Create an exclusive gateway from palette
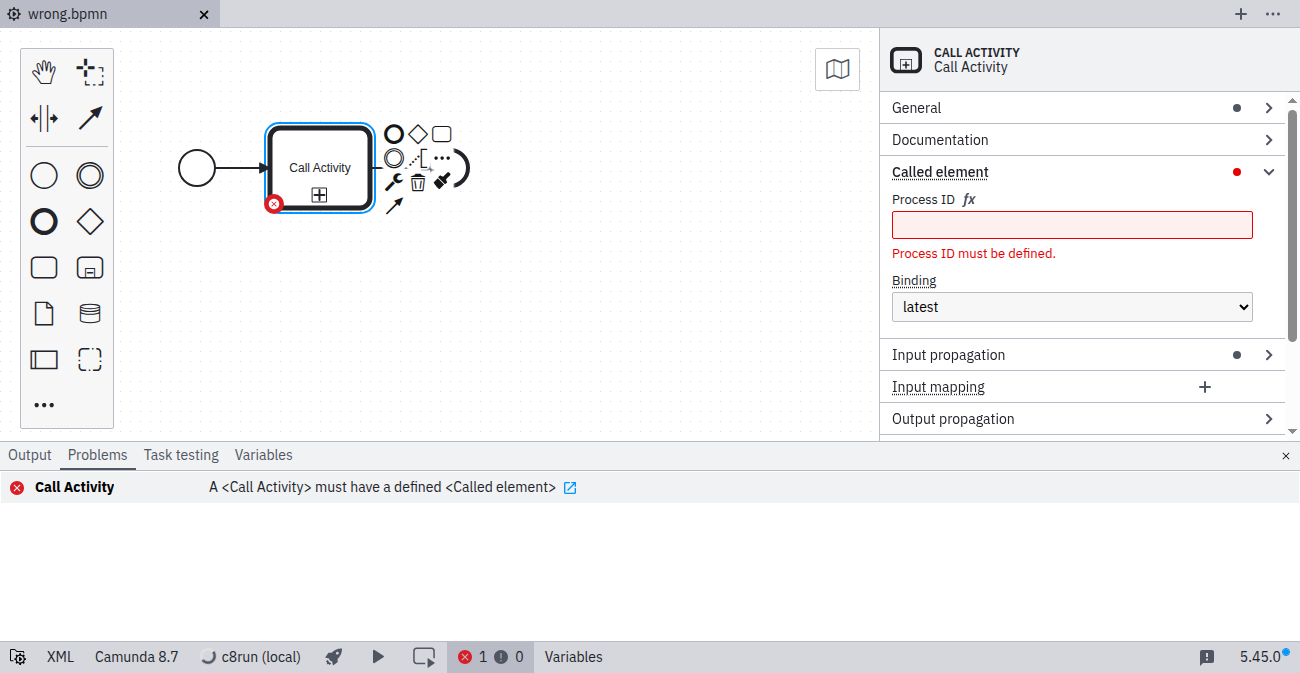 point(90,222)
